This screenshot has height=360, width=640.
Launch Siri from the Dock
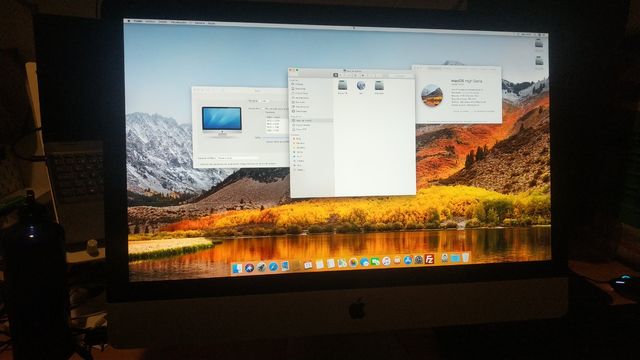click(x=249, y=268)
